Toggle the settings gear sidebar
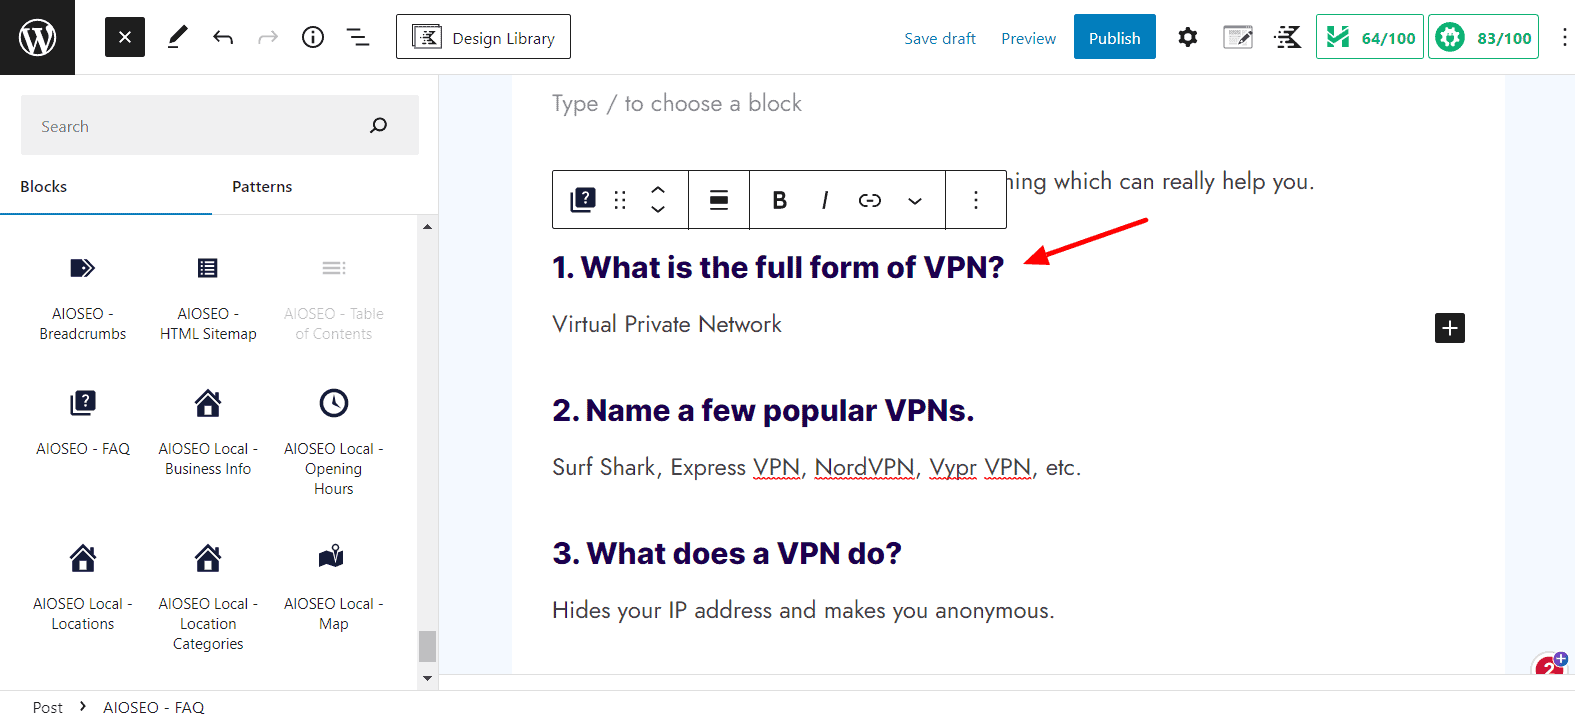Image resolution: width=1575 pixels, height=720 pixels. click(1187, 37)
